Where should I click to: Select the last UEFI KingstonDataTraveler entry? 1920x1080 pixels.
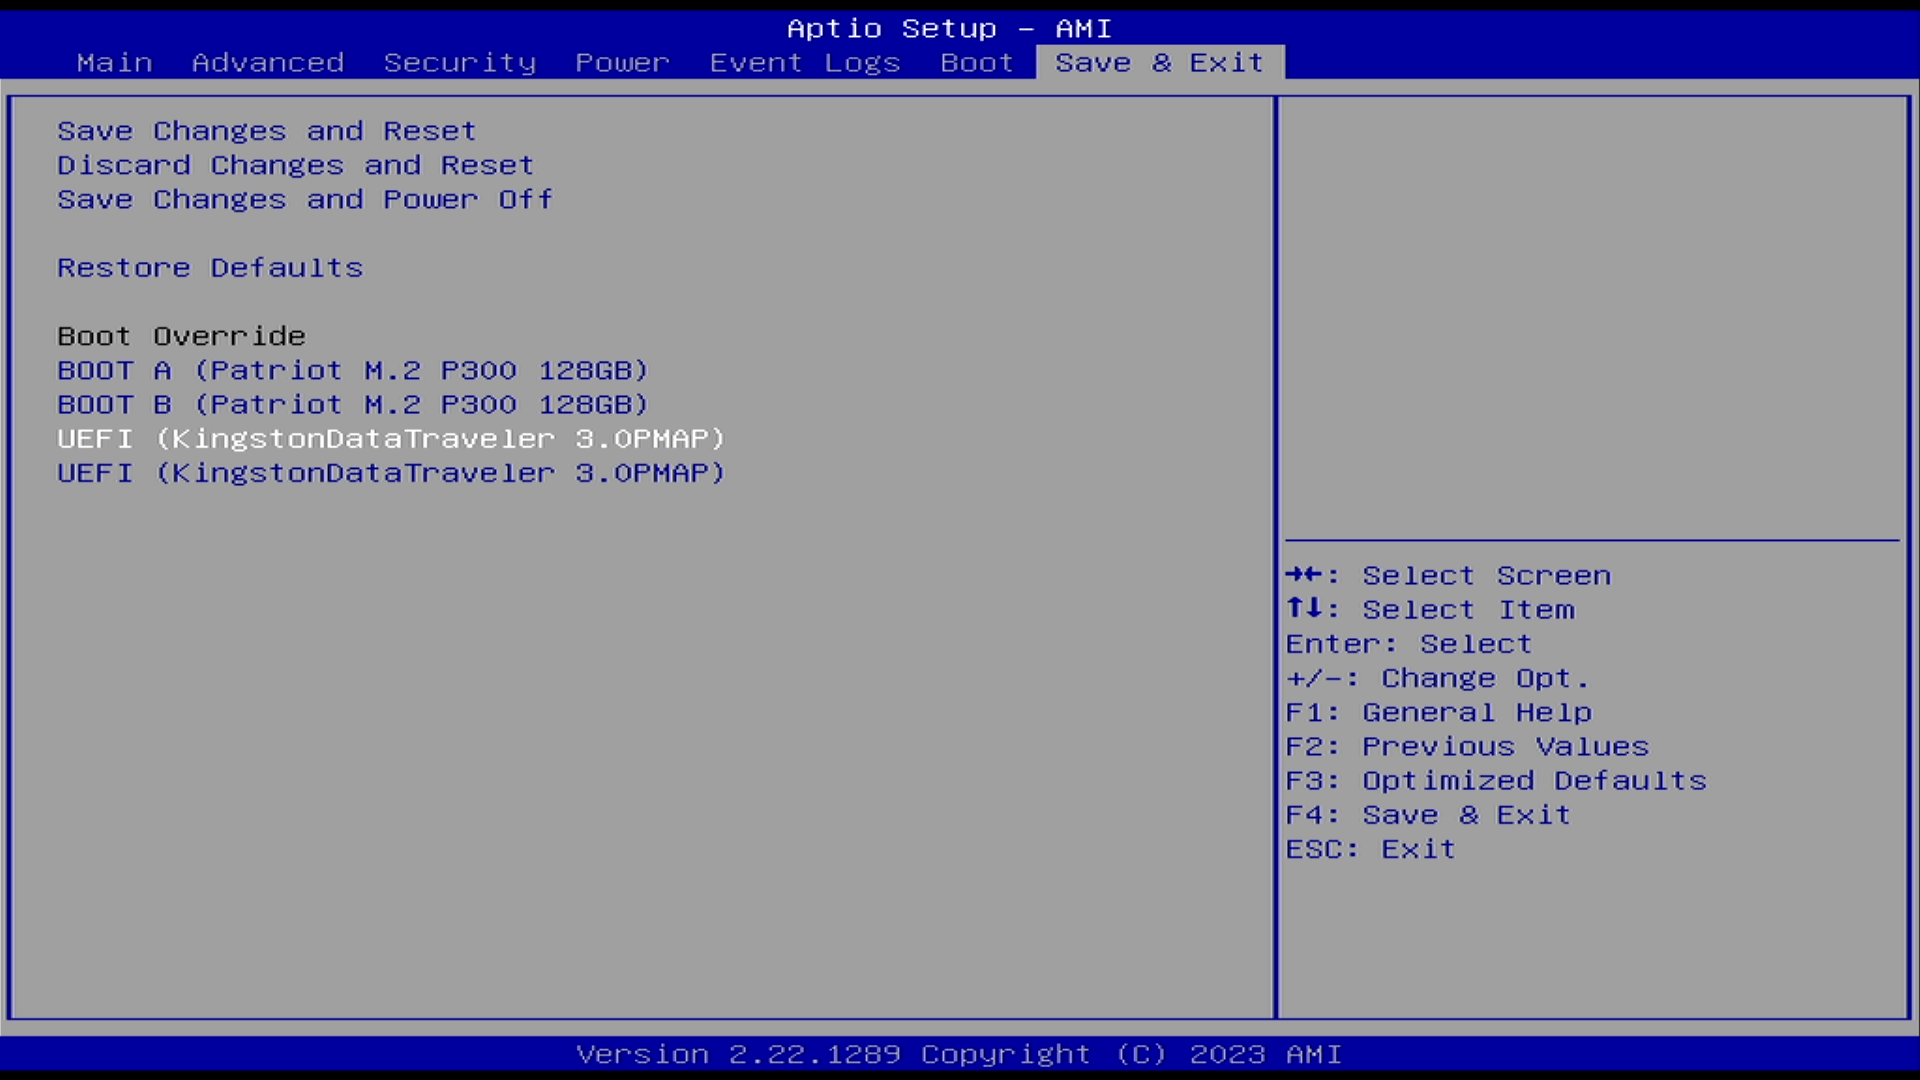(390, 473)
